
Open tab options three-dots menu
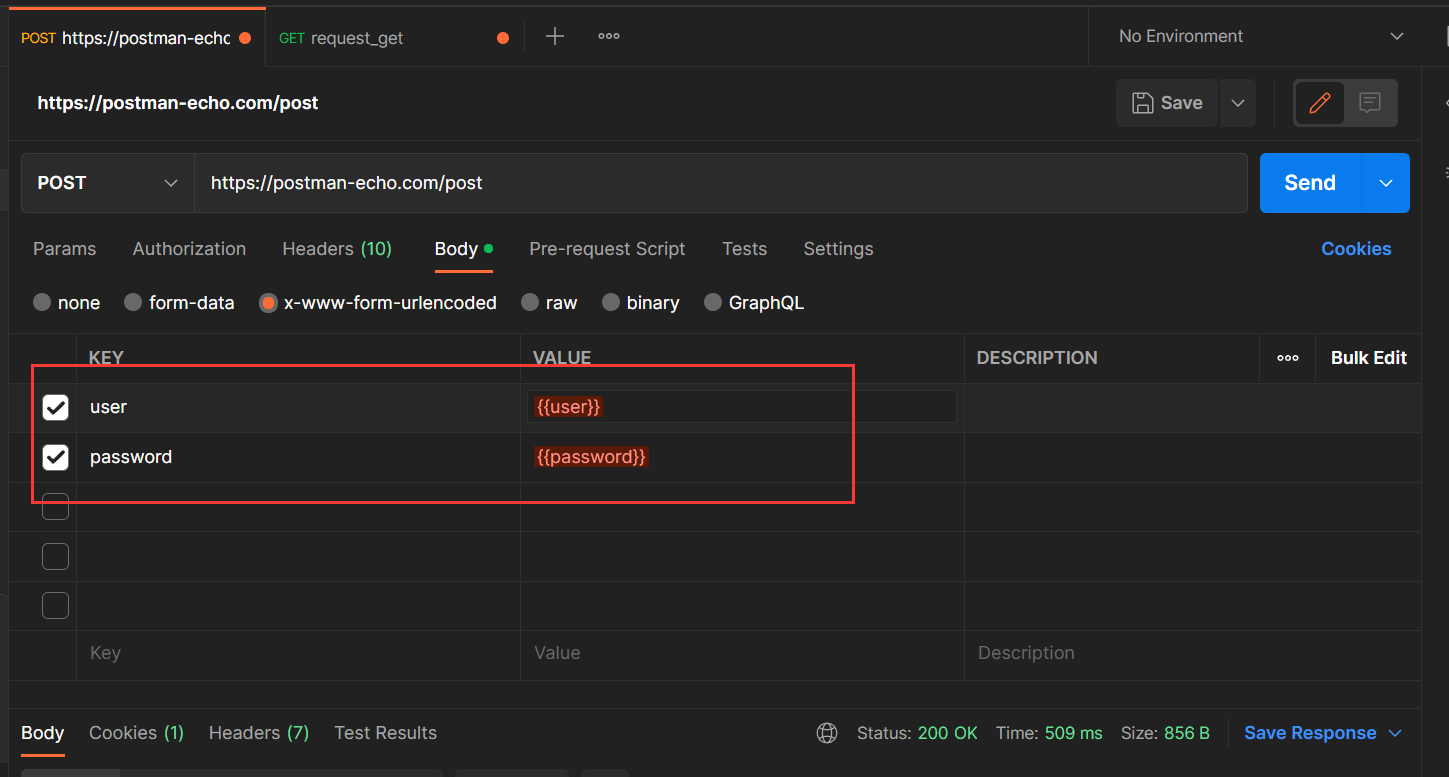(609, 37)
